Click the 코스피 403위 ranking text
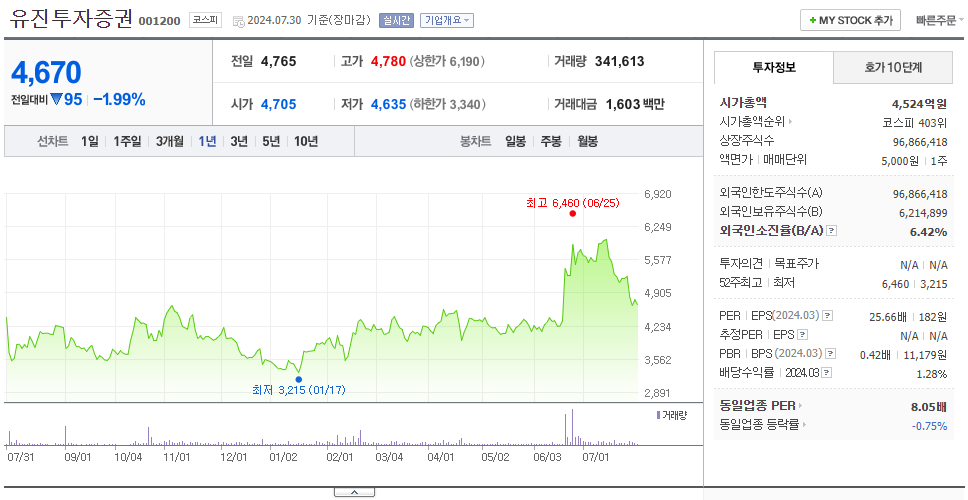The image size is (968, 500). (915, 122)
